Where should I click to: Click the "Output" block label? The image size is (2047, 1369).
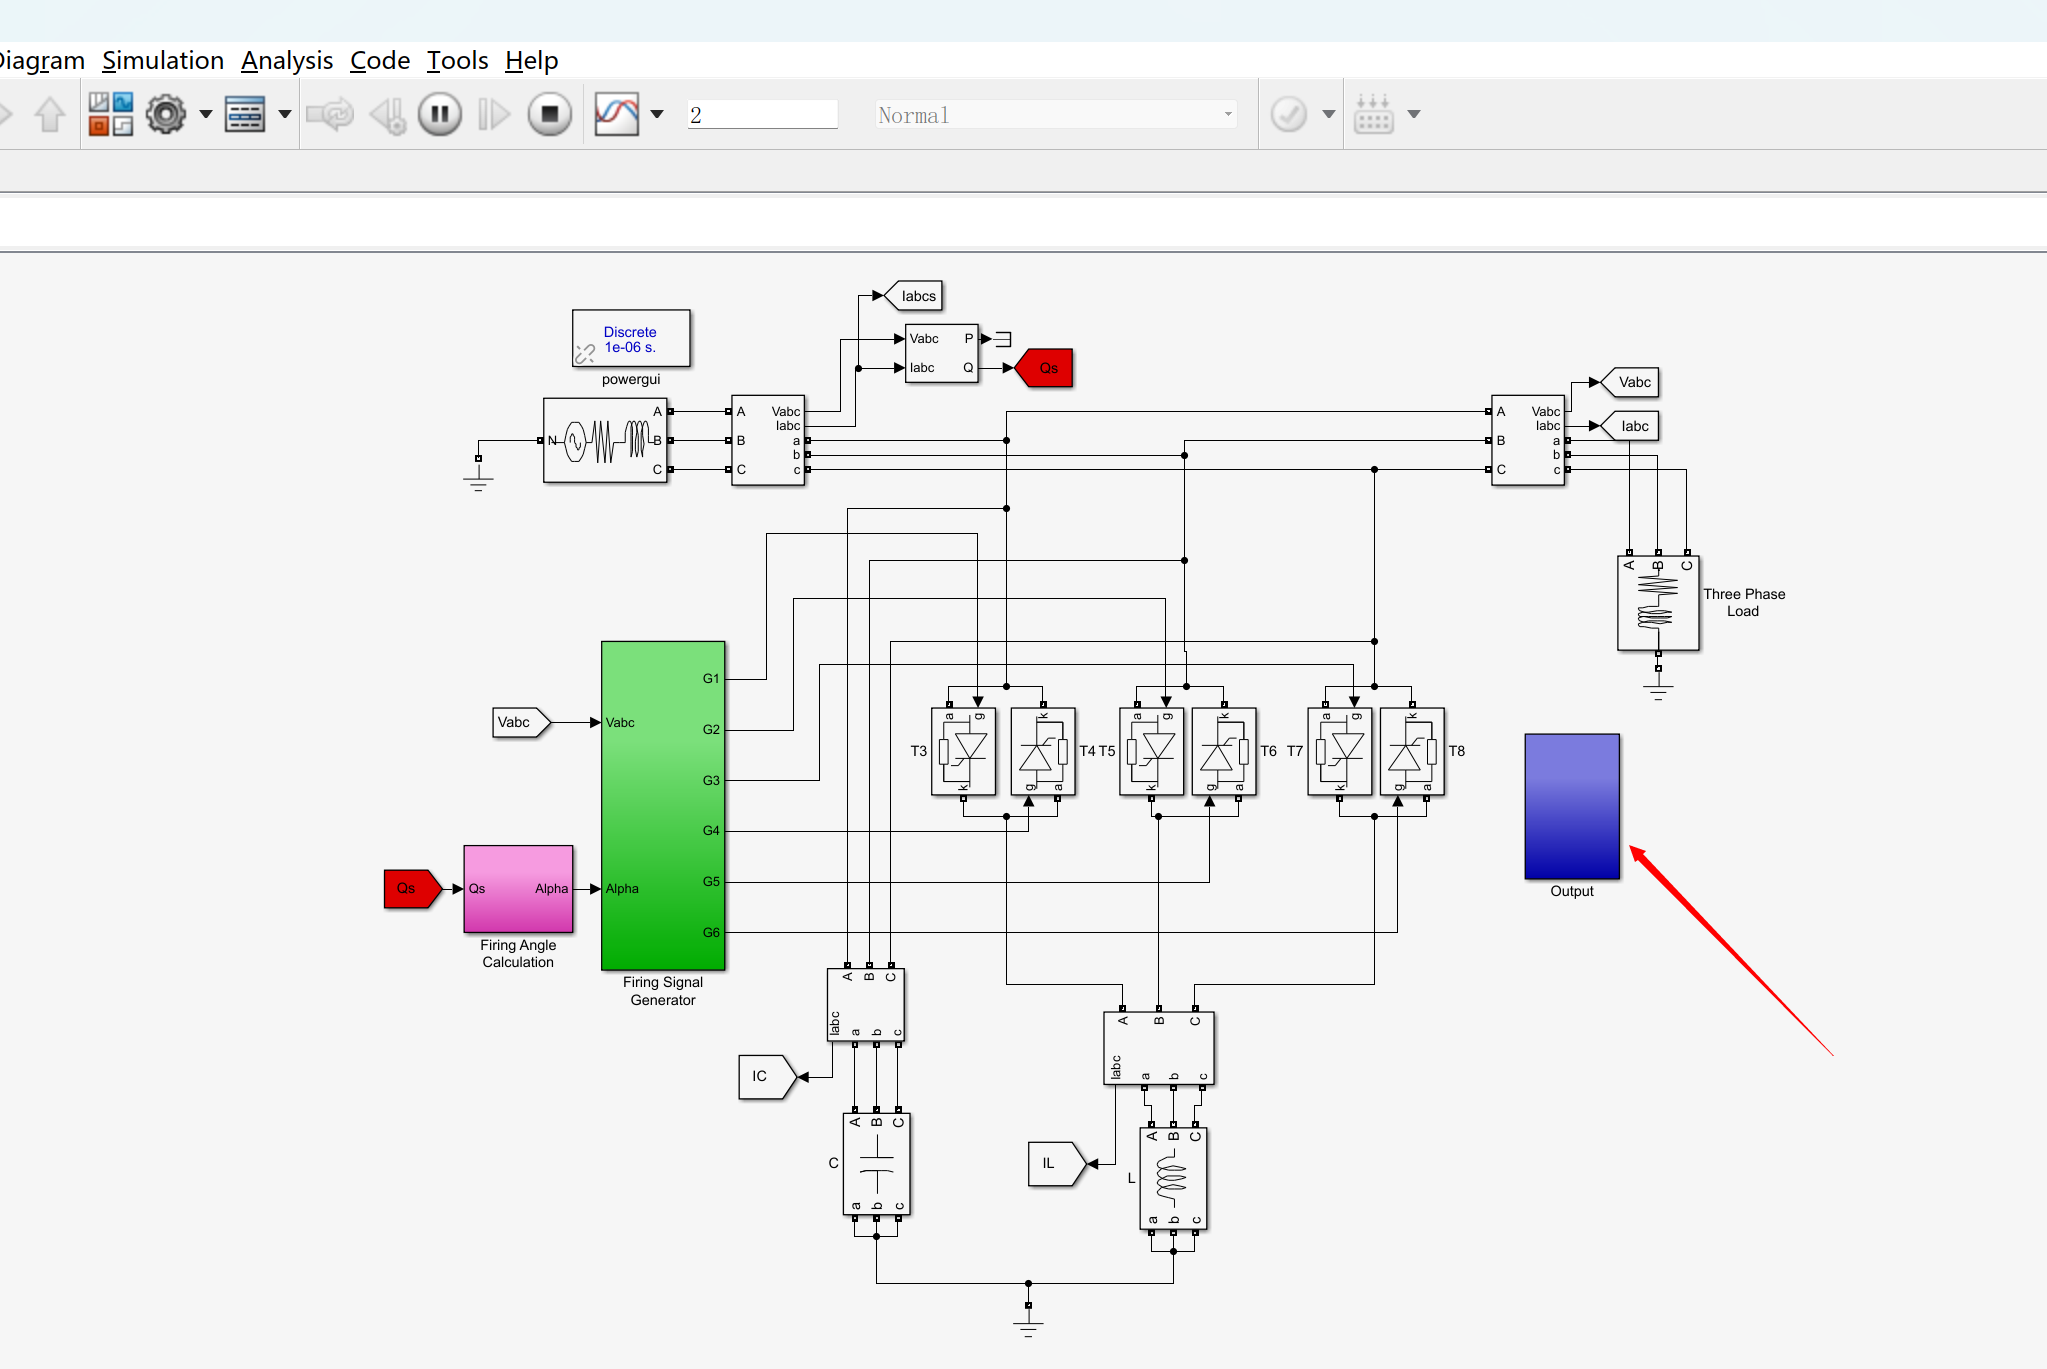[1572, 892]
